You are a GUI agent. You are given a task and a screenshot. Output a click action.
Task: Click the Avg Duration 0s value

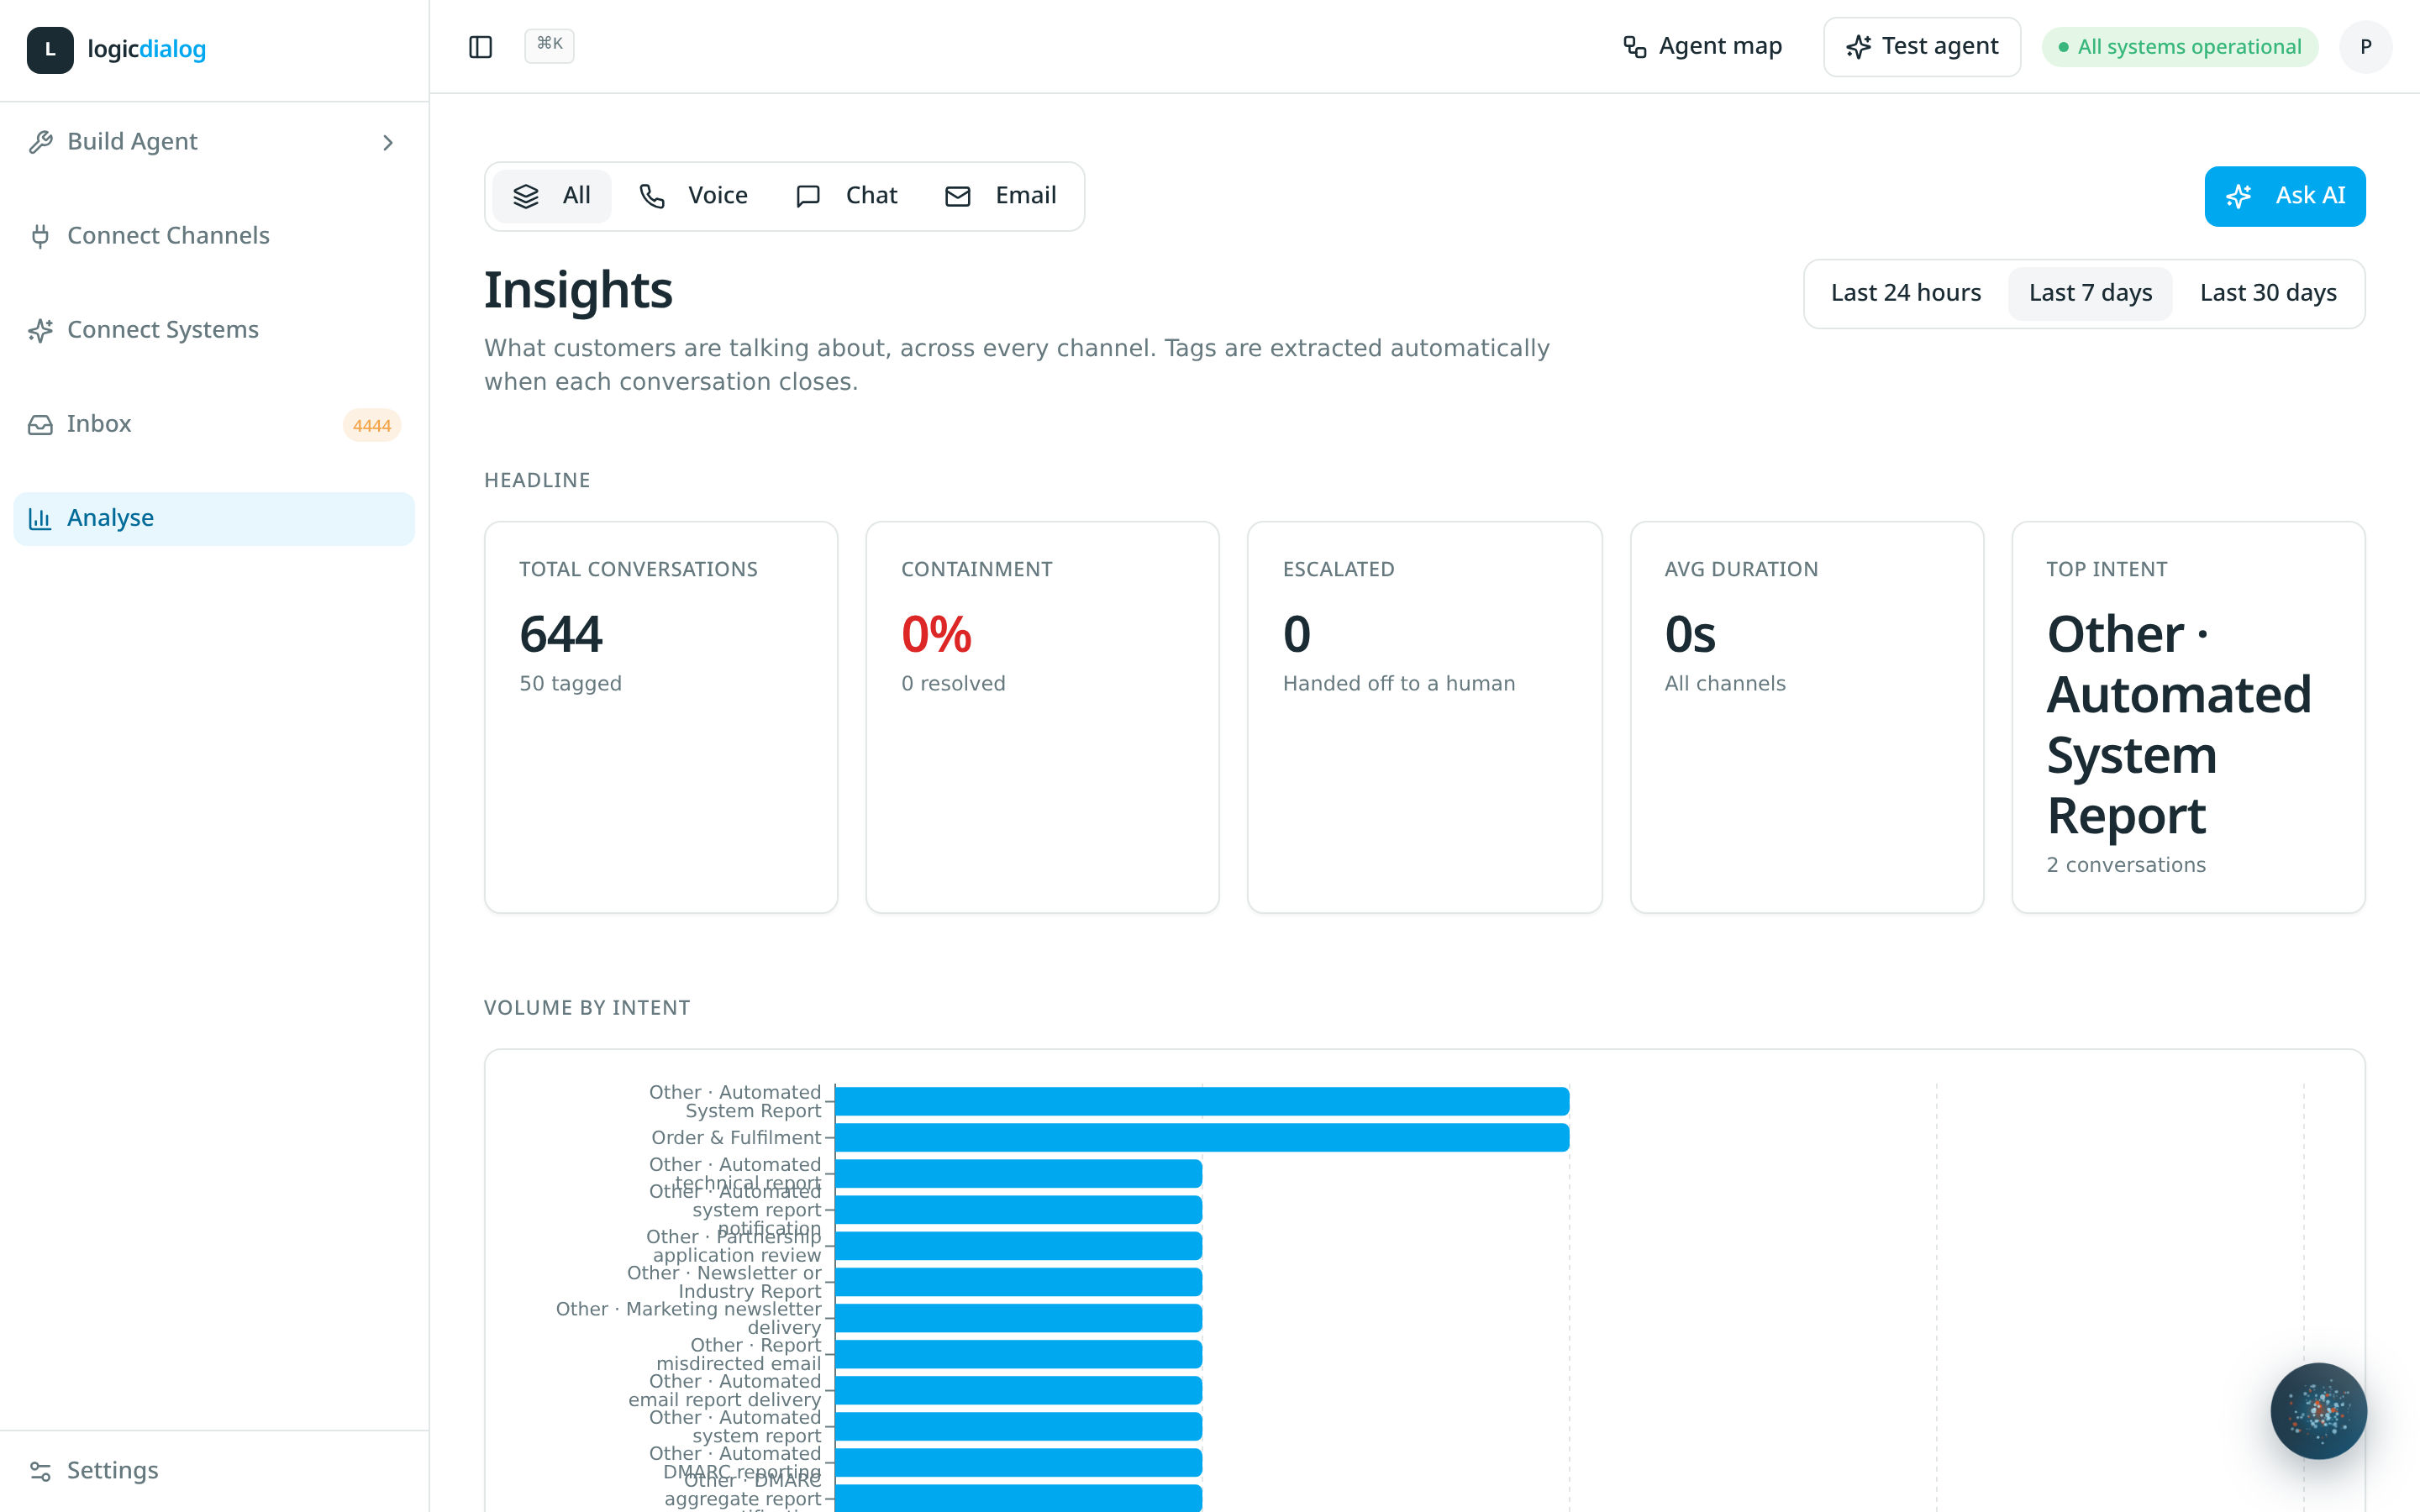1690,634
